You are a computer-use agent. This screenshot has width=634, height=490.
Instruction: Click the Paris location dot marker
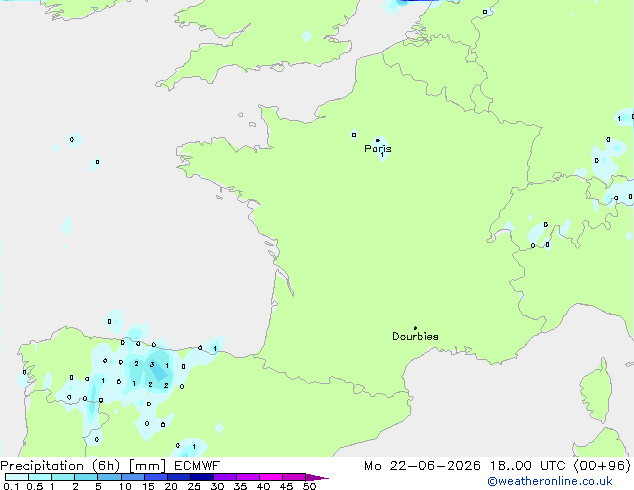[378, 140]
